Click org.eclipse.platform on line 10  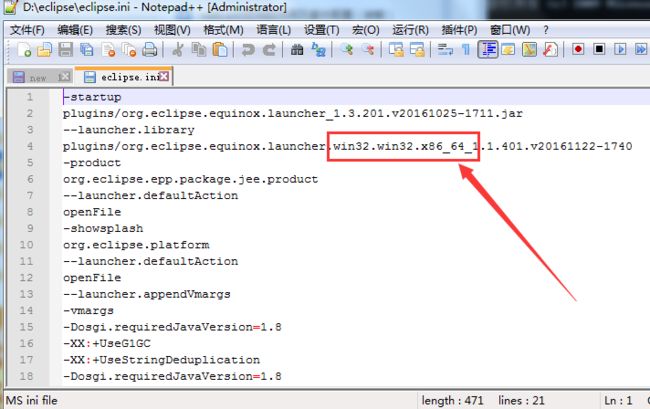136,244
